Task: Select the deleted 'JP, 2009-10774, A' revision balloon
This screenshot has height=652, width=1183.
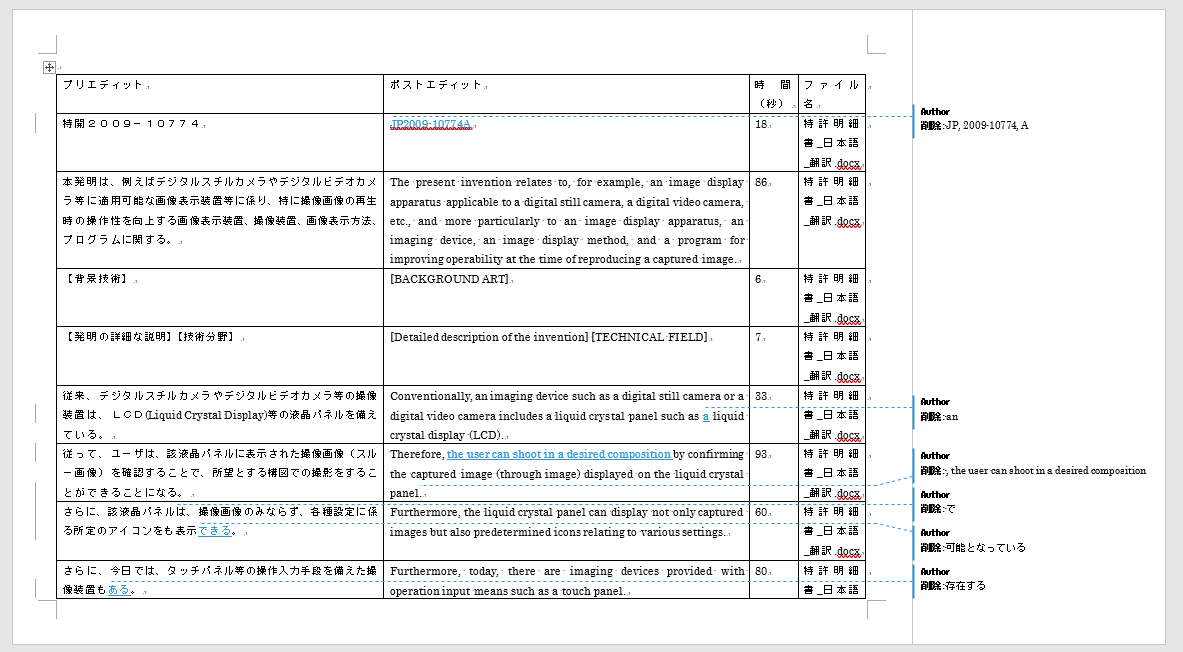Action: (x=974, y=125)
